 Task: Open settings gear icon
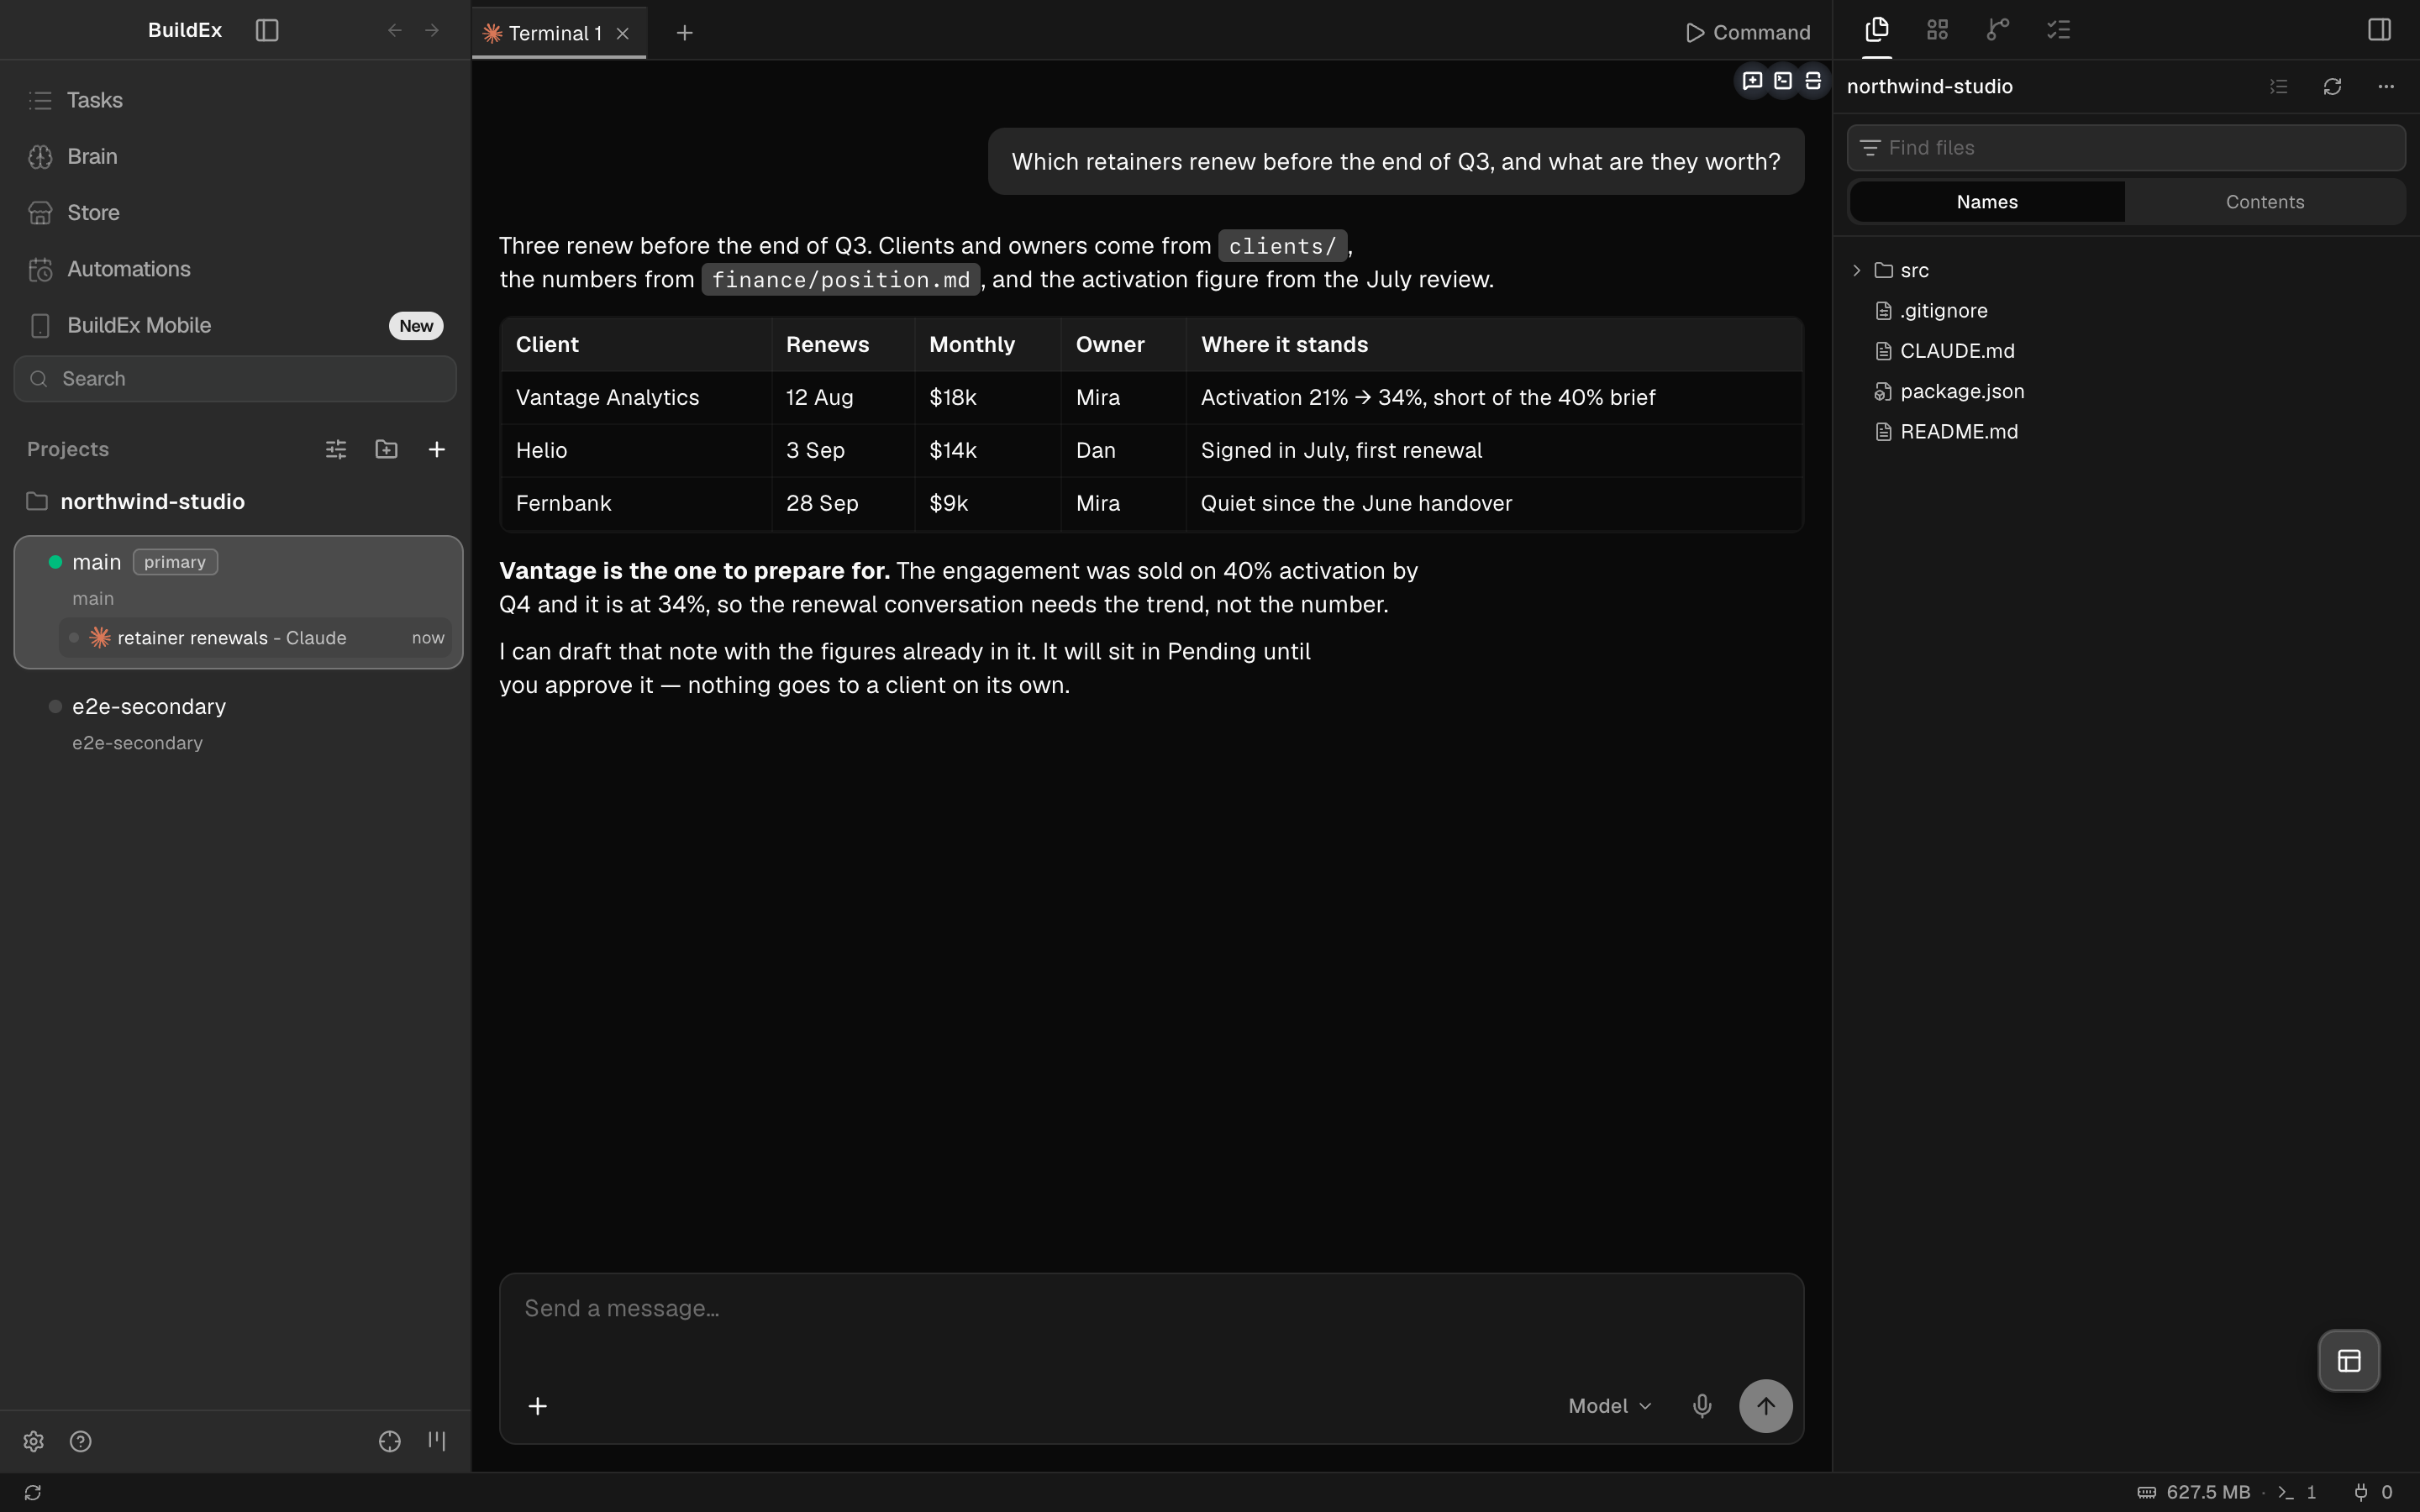pyautogui.click(x=33, y=1441)
